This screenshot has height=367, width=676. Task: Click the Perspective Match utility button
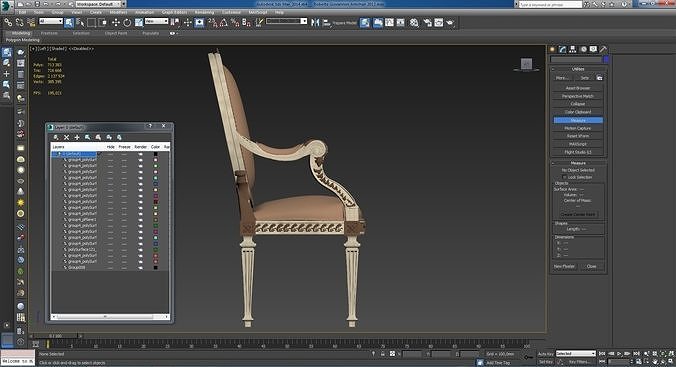tap(578, 96)
